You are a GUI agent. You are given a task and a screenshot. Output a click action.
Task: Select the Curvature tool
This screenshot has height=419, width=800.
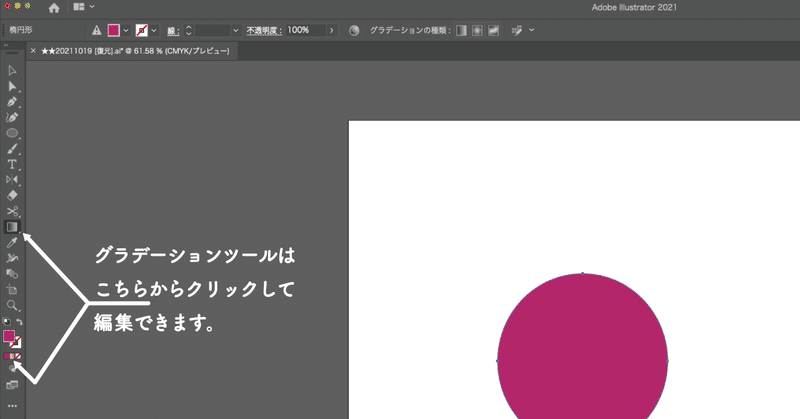click(x=12, y=117)
